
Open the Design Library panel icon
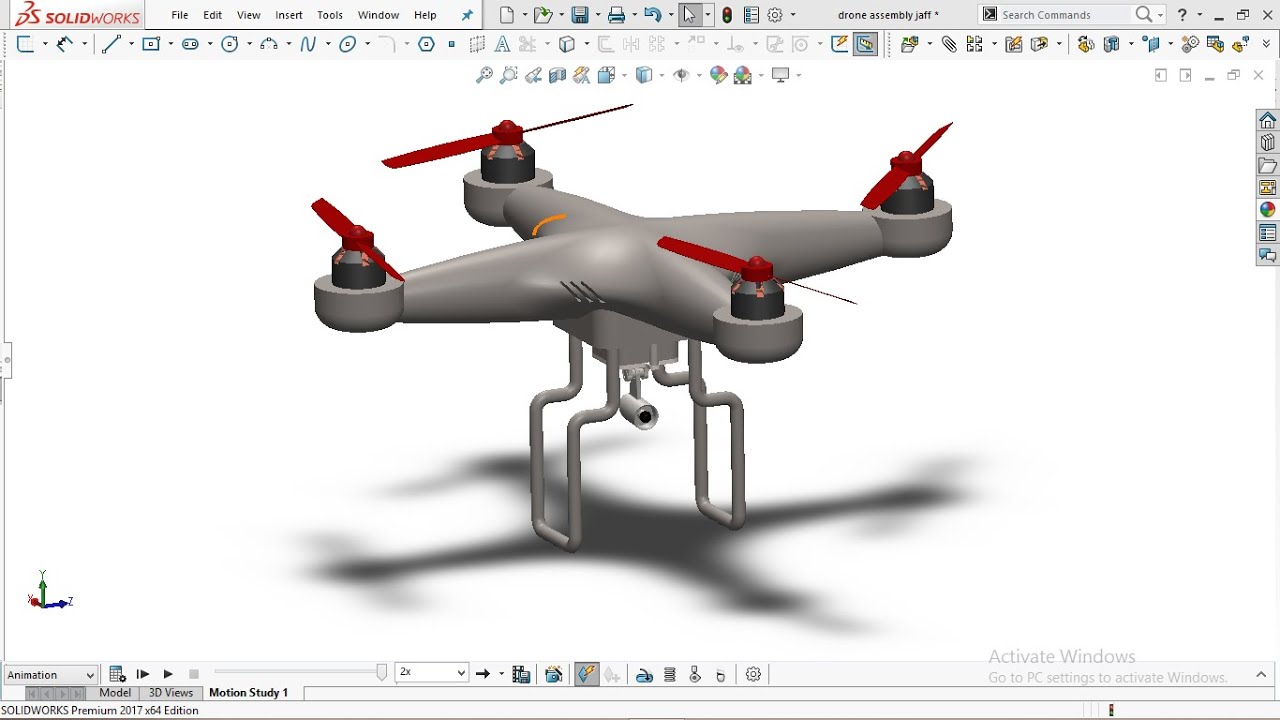1268,143
